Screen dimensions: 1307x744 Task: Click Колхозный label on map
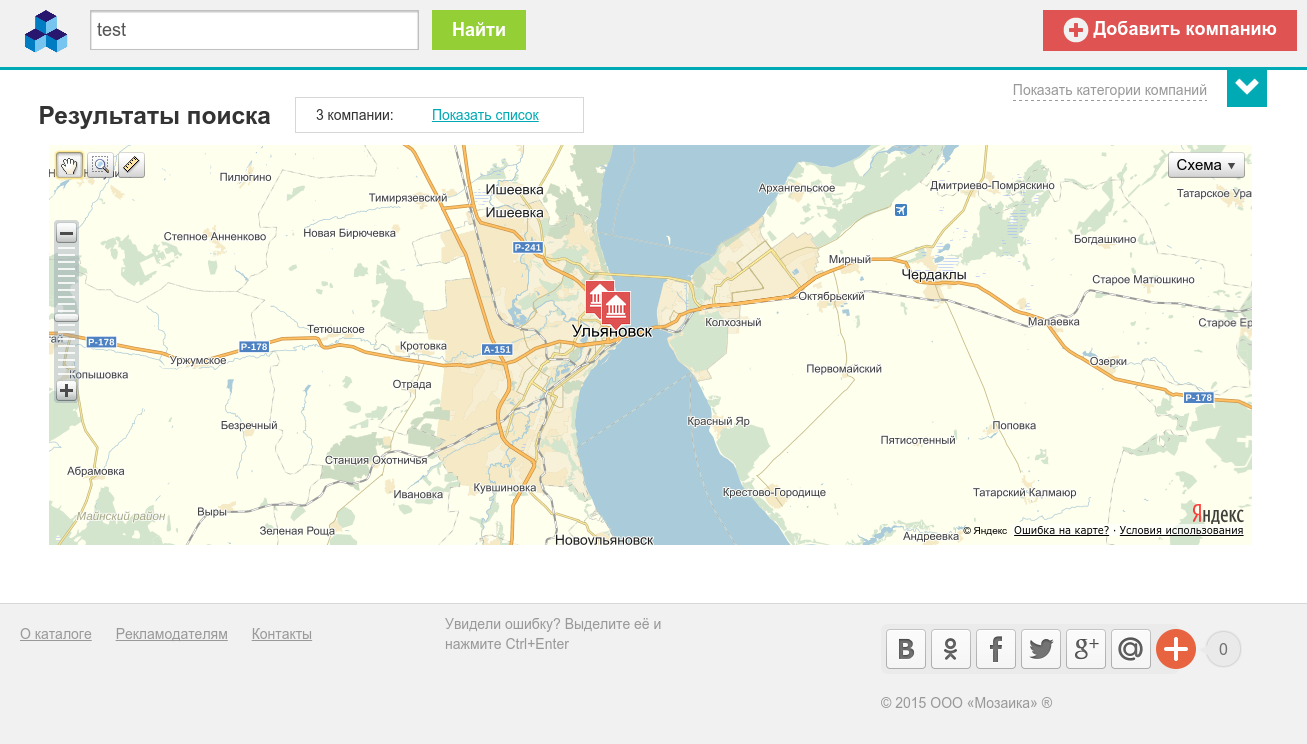(734, 323)
